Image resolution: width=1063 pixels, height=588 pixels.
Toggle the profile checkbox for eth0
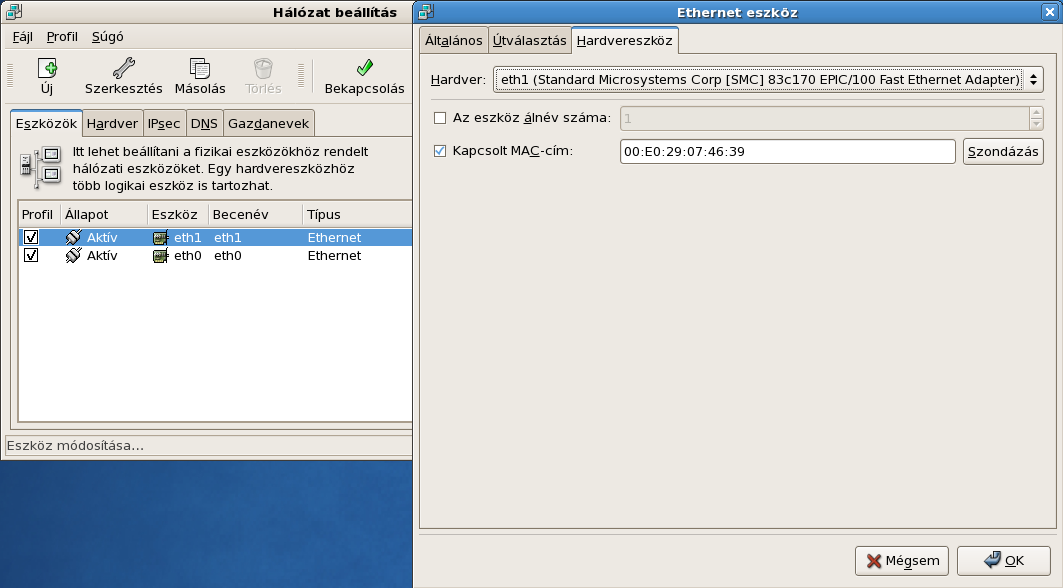point(31,256)
